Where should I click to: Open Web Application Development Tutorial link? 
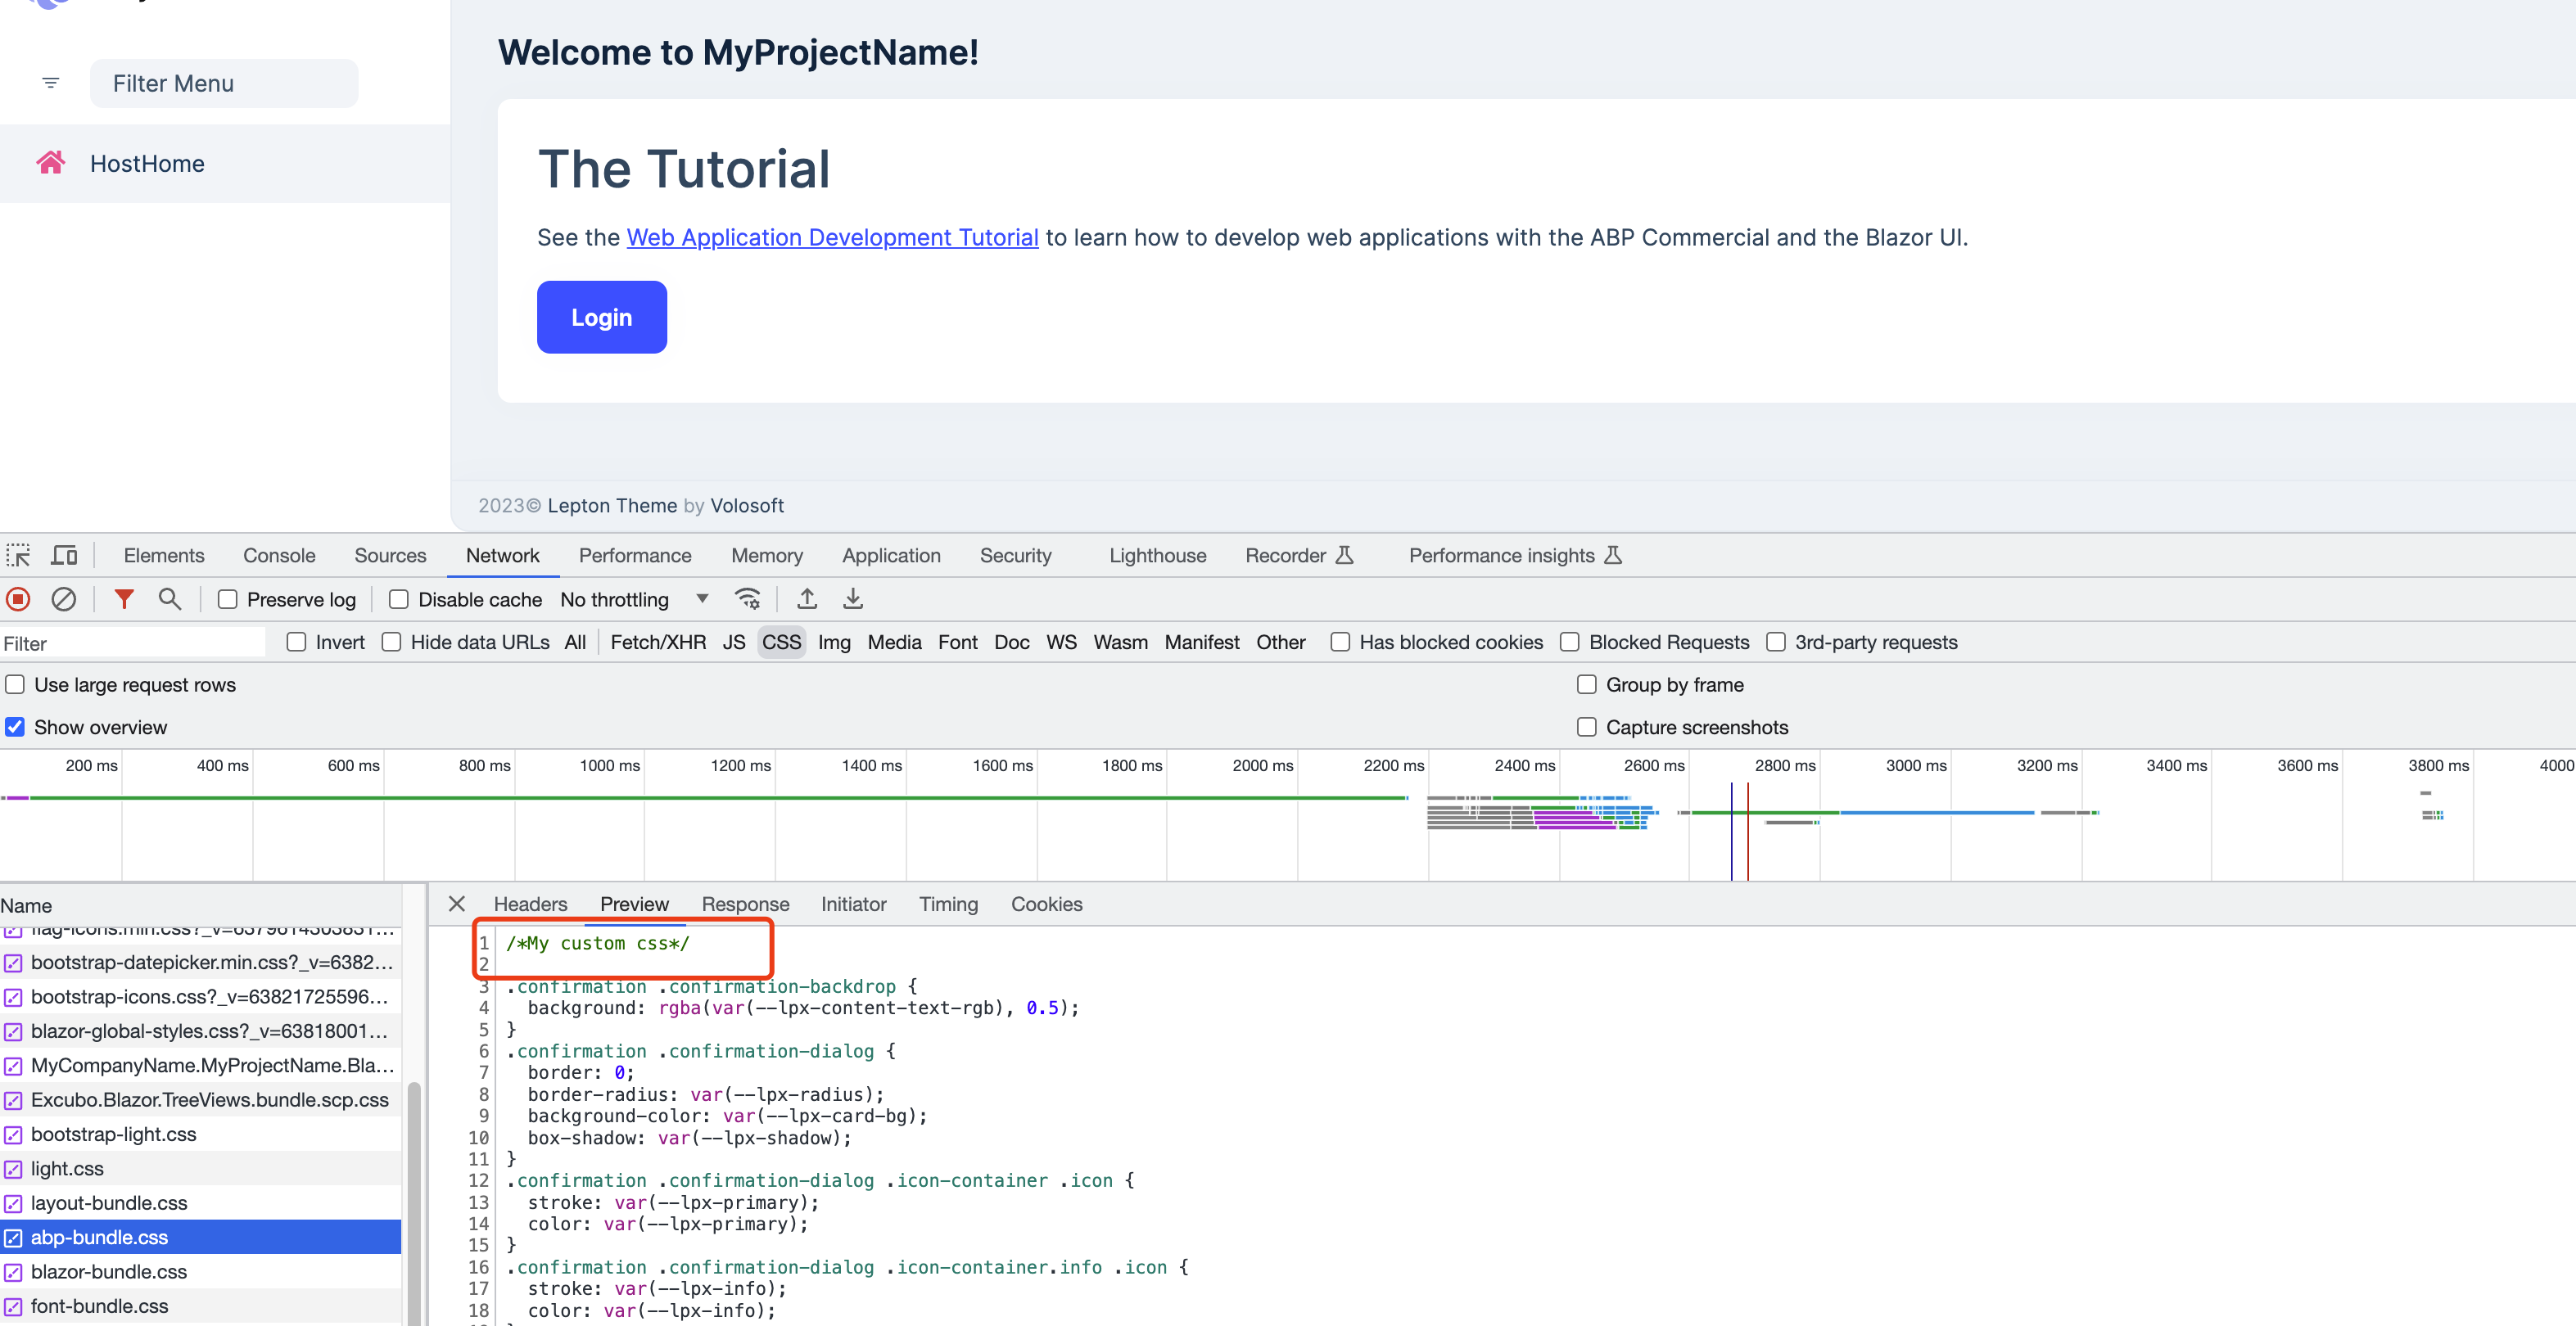pyautogui.click(x=832, y=237)
